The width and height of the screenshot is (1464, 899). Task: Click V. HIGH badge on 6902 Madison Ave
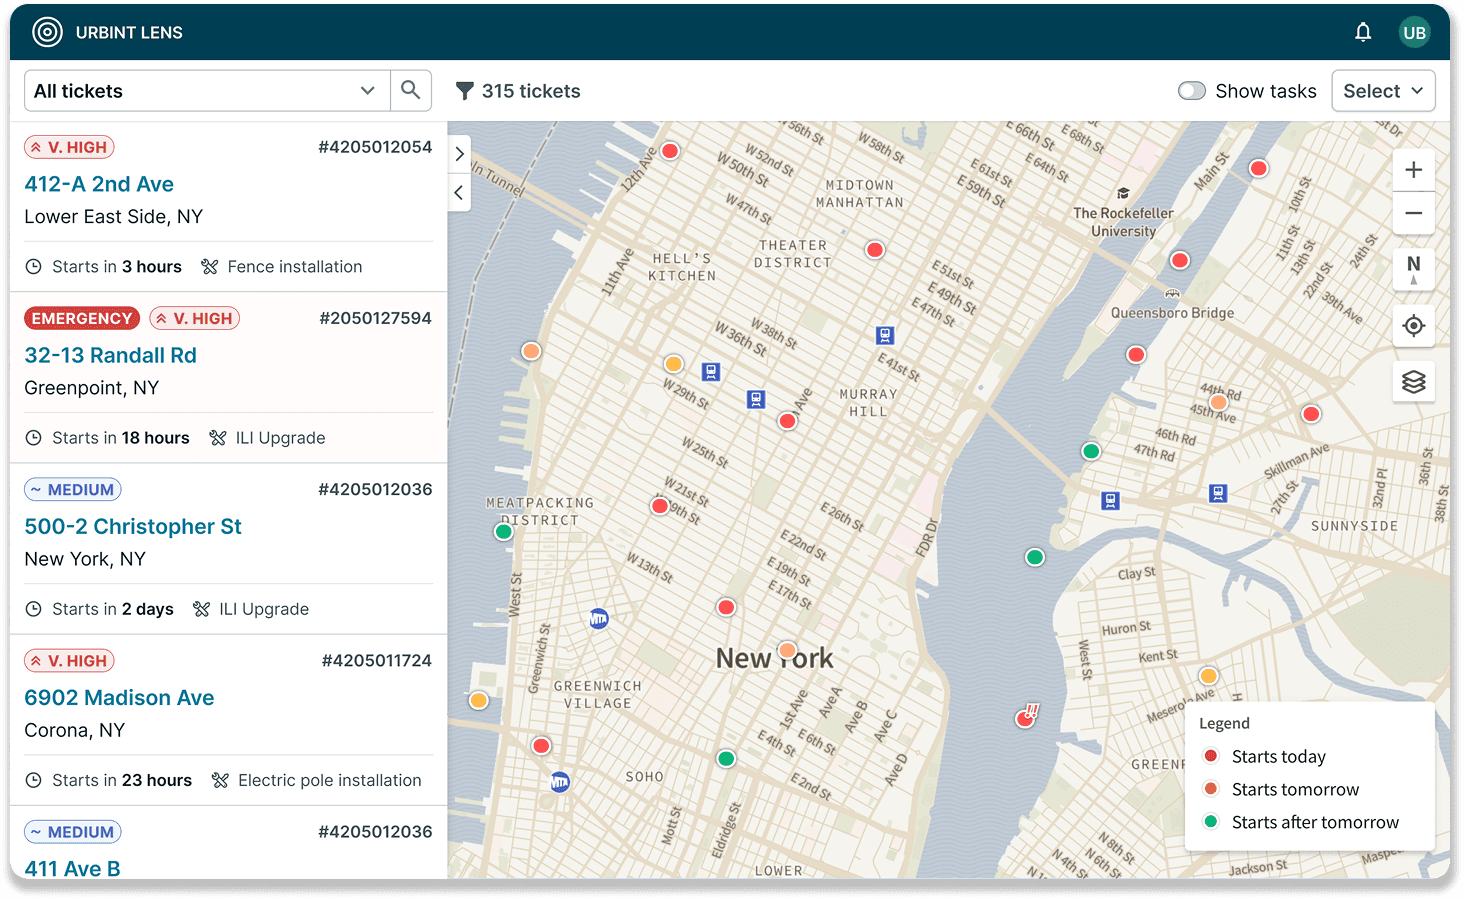[69, 660]
